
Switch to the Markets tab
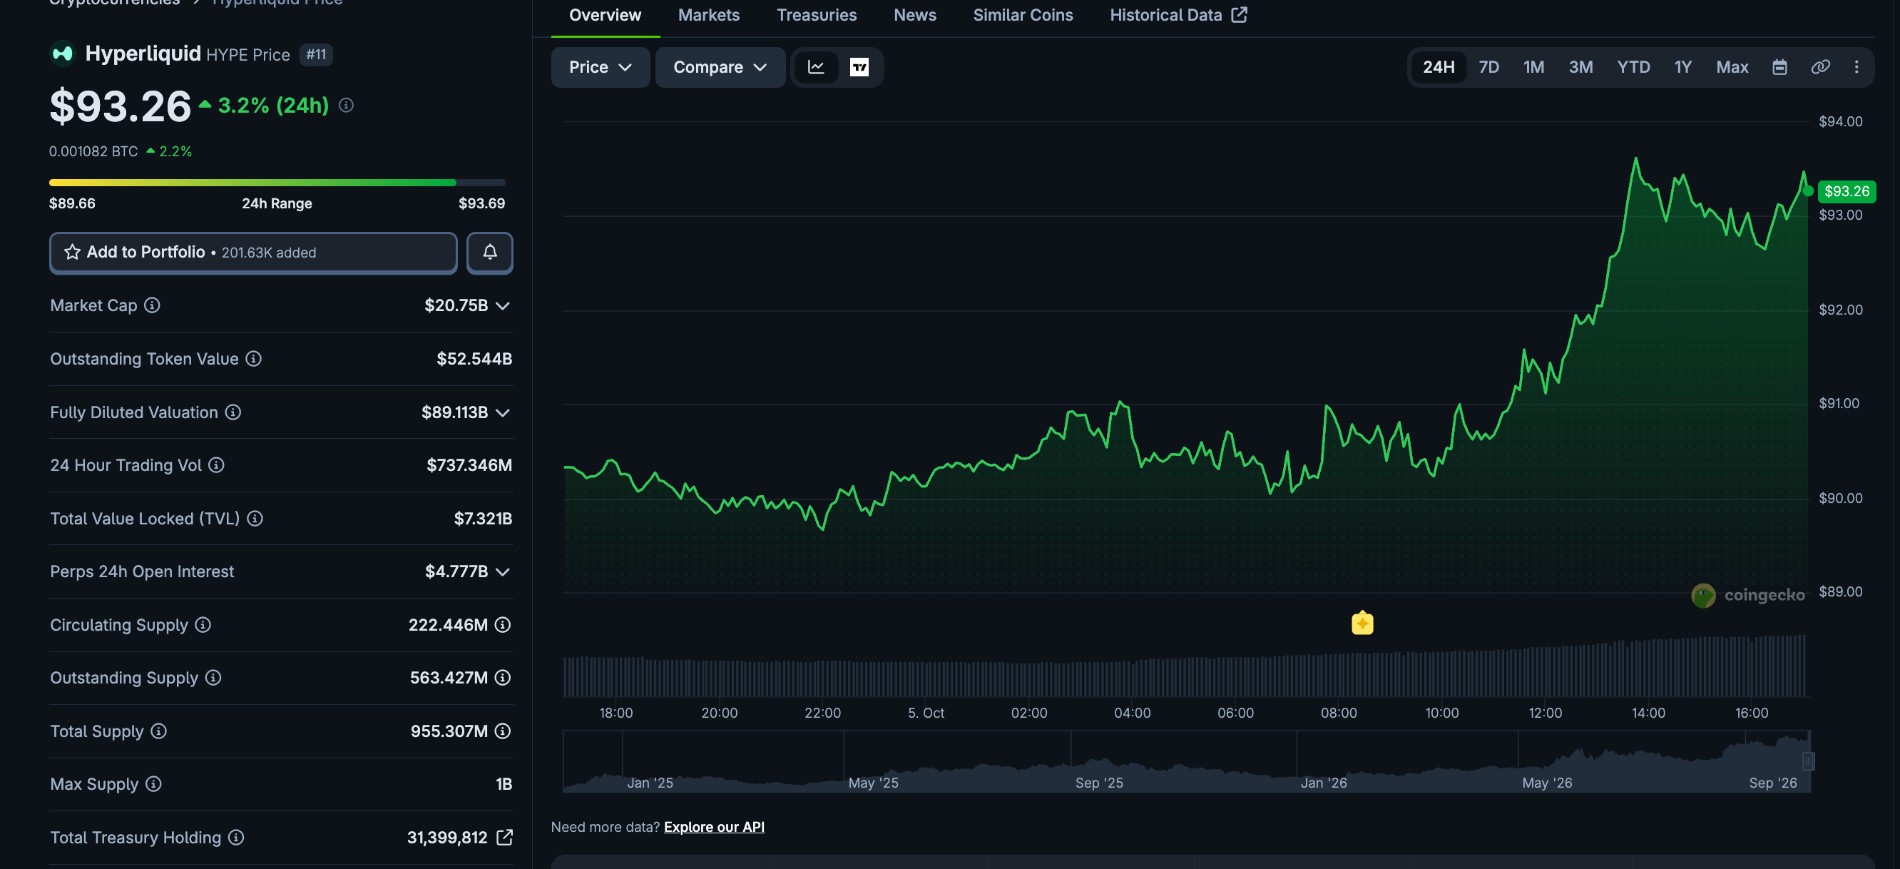(709, 15)
